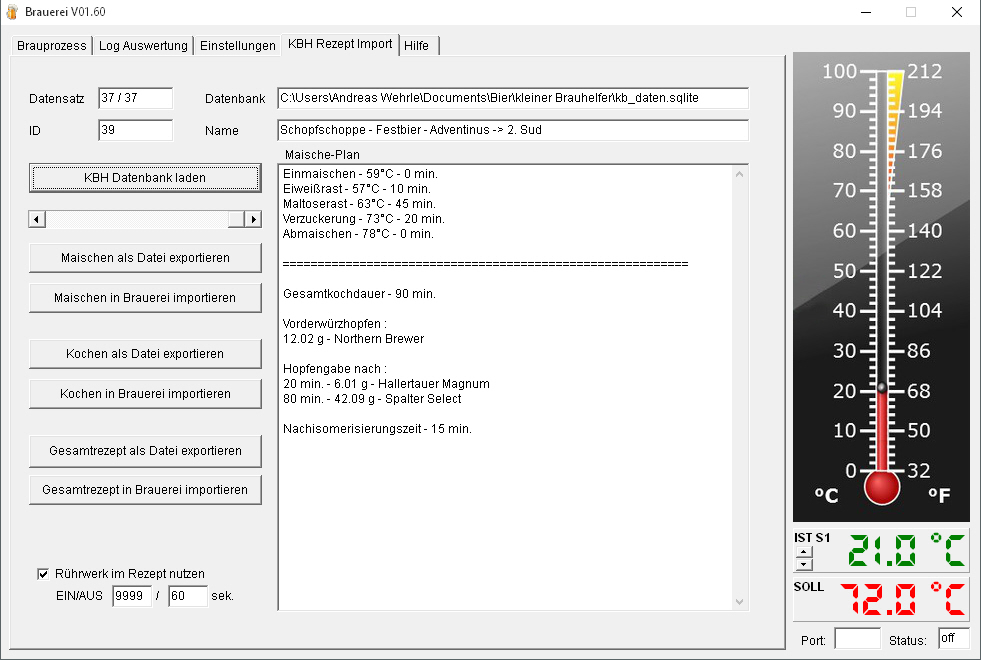Switch to the Log Auswertung tab
Screen dimensions: 981x660
coord(144,46)
